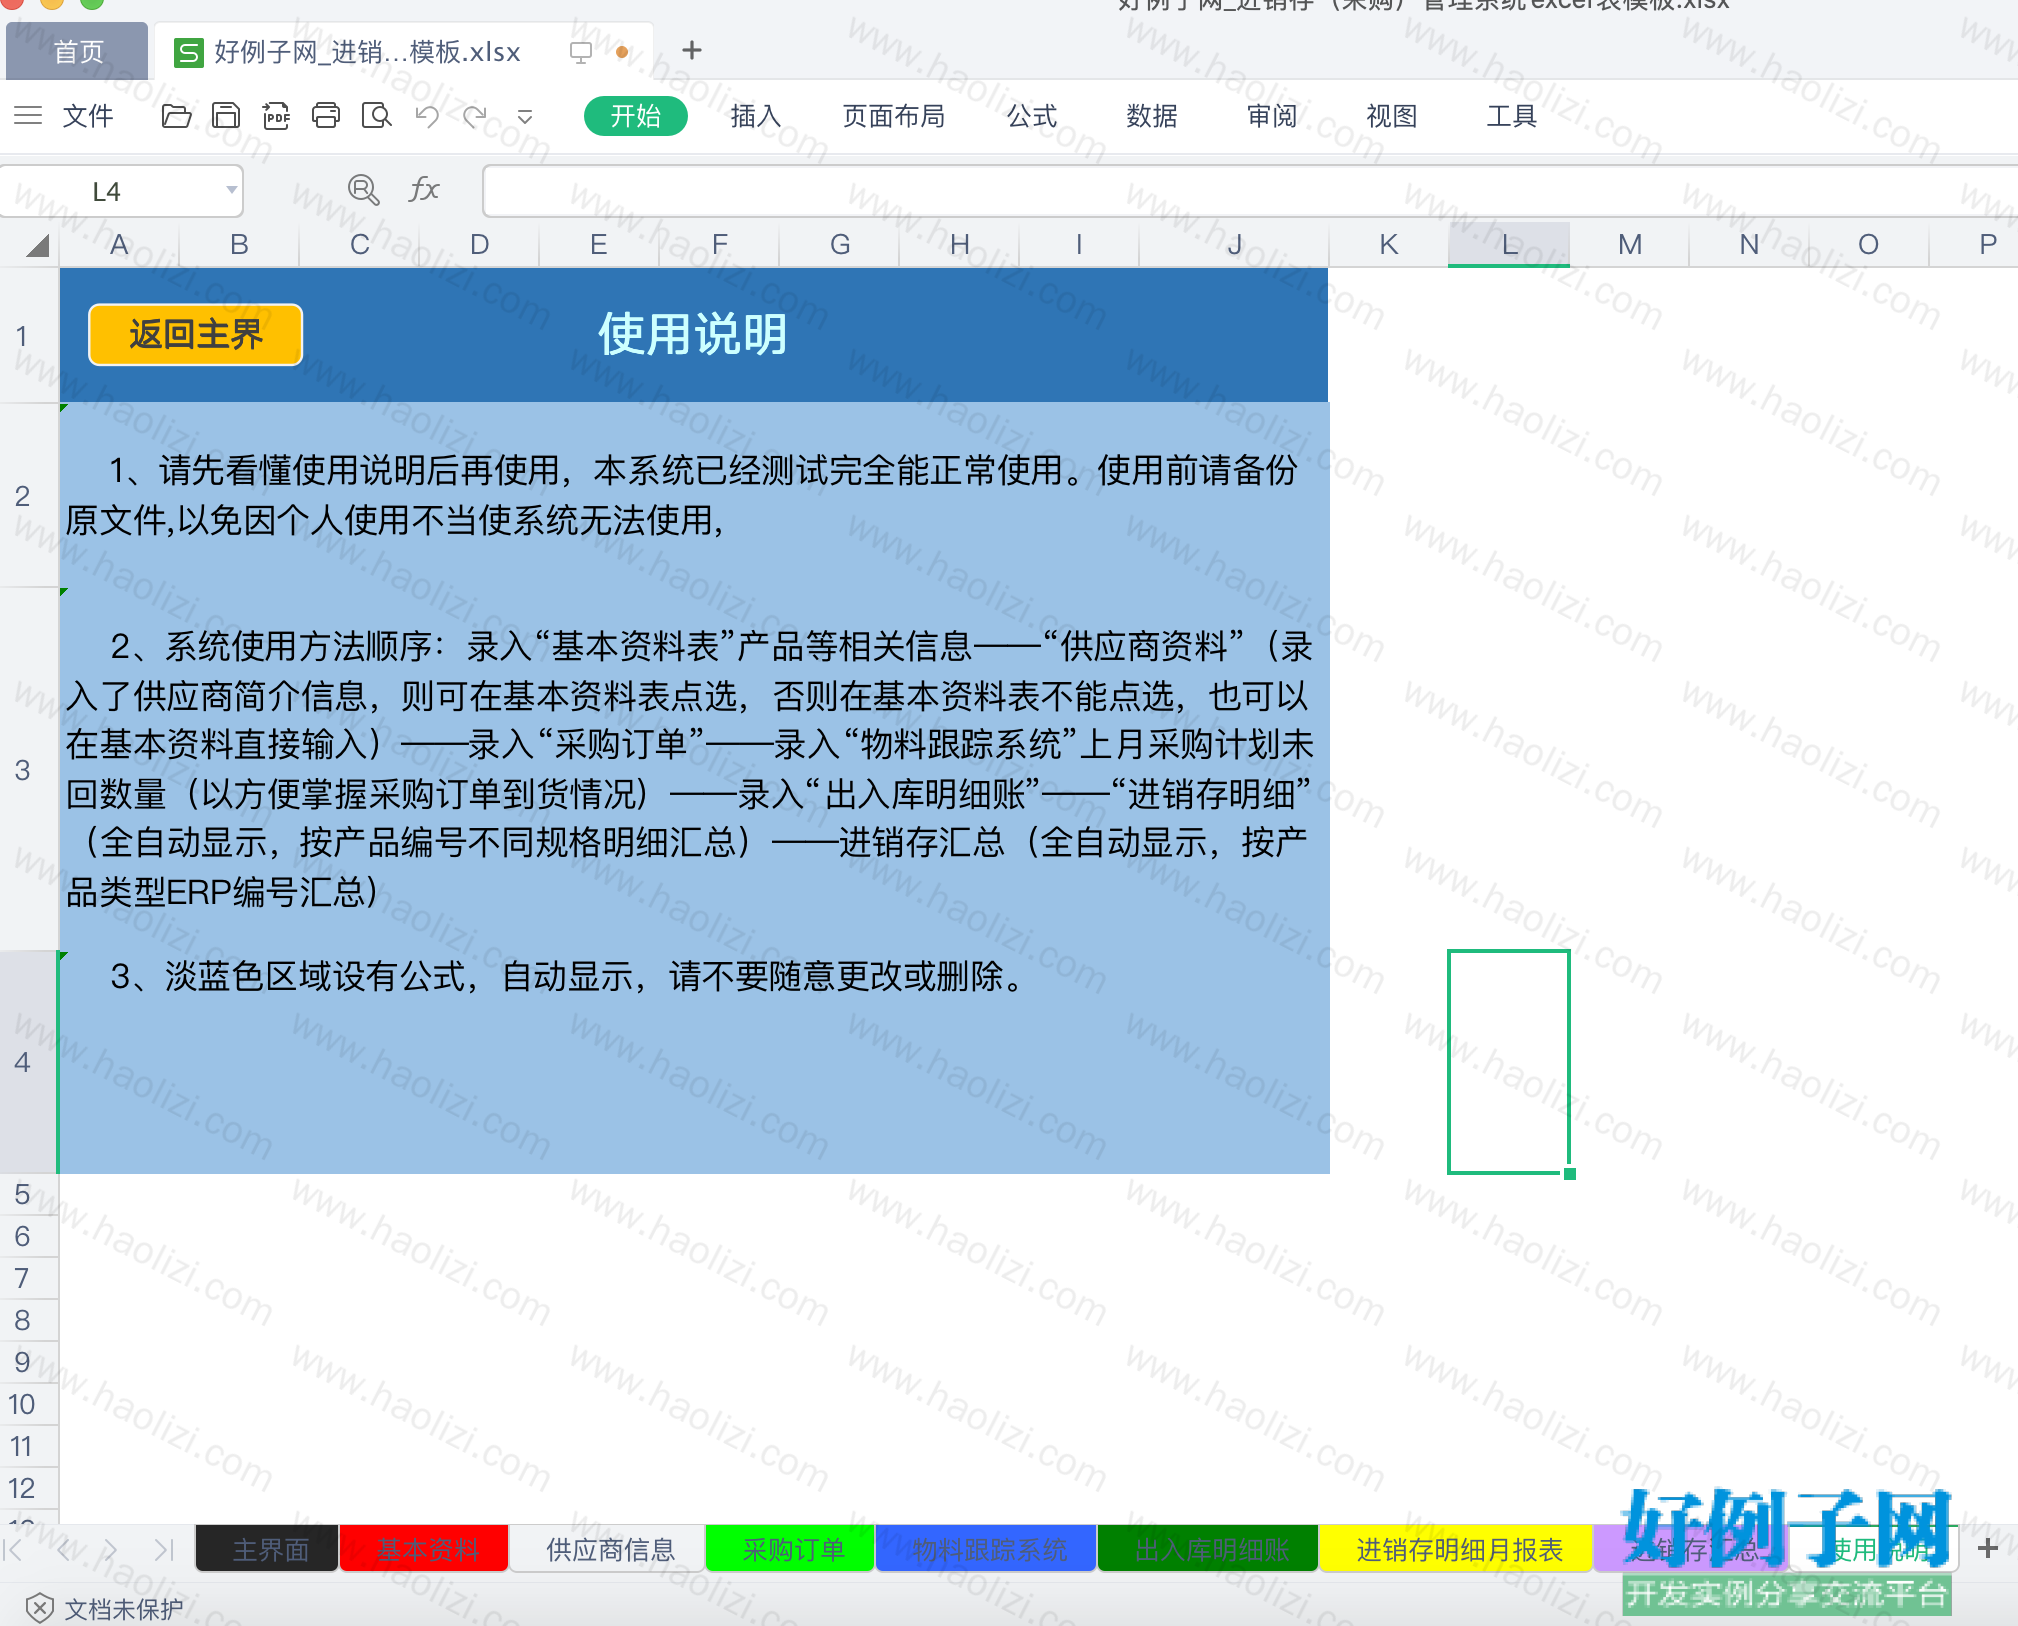The image size is (2018, 1626).
Task: Open the 工具 ribbon tab
Action: pyautogui.click(x=1511, y=116)
